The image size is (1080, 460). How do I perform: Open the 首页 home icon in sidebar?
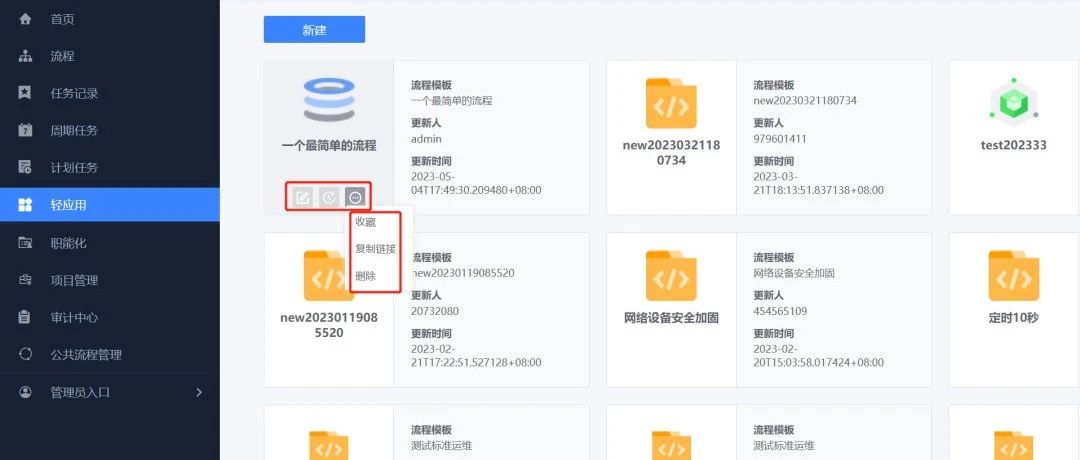click(25, 19)
